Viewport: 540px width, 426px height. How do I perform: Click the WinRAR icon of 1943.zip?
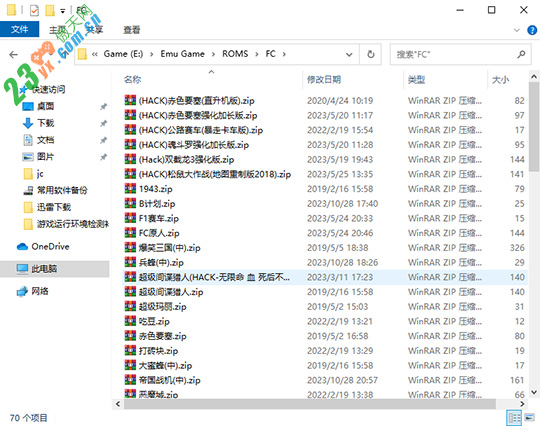point(130,189)
